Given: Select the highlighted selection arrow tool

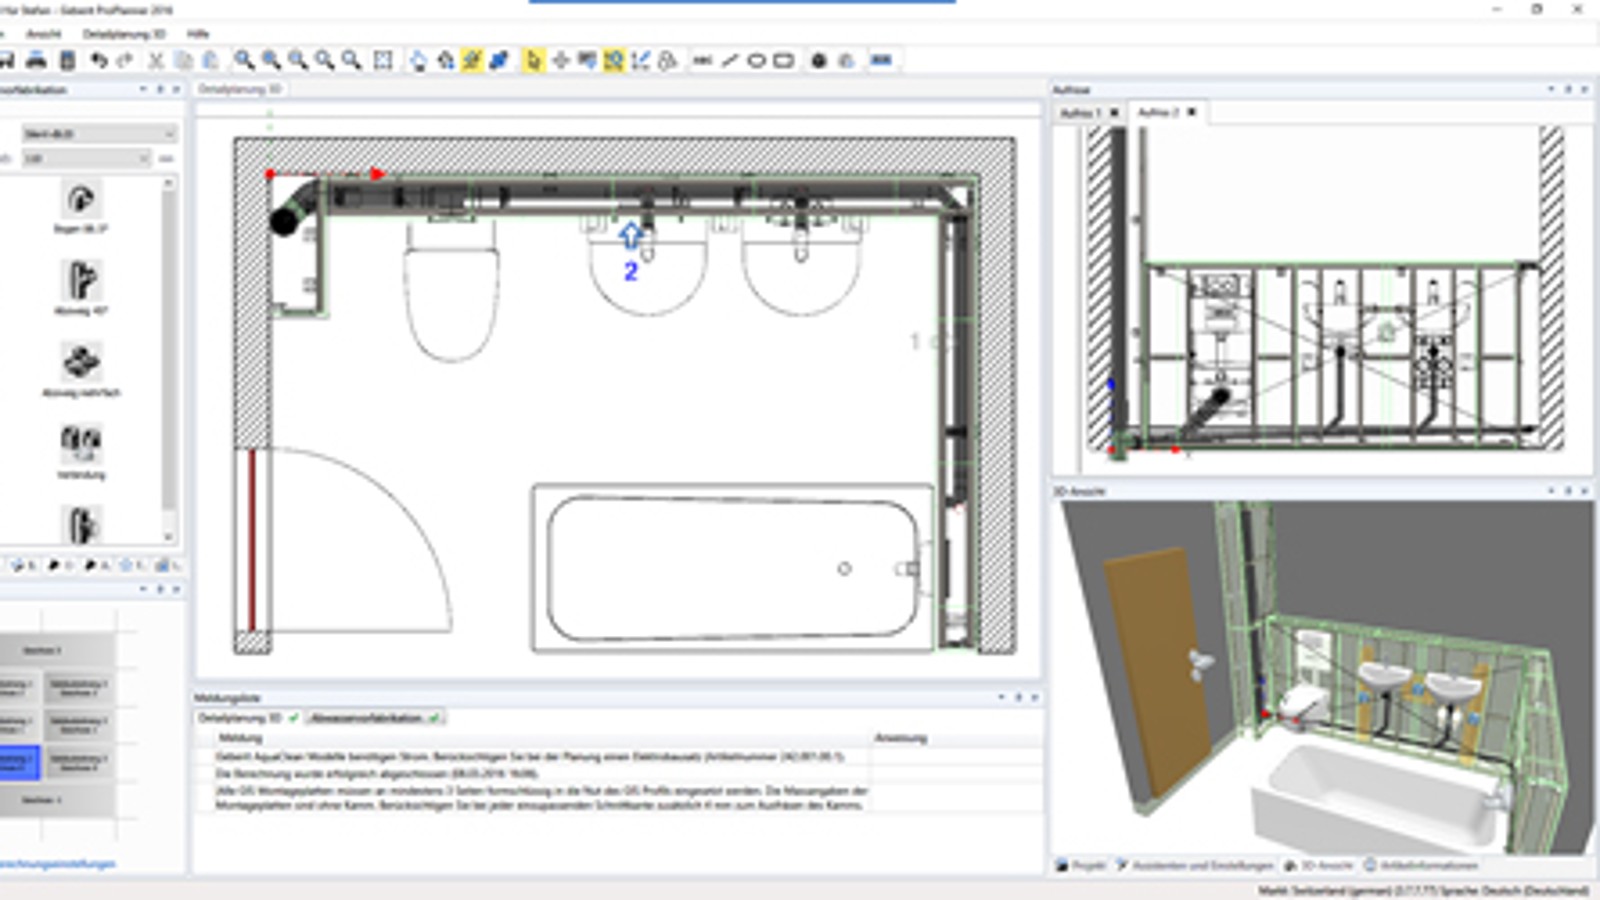Looking at the screenshot, I should pyautogui.click(x=534, y=60).
